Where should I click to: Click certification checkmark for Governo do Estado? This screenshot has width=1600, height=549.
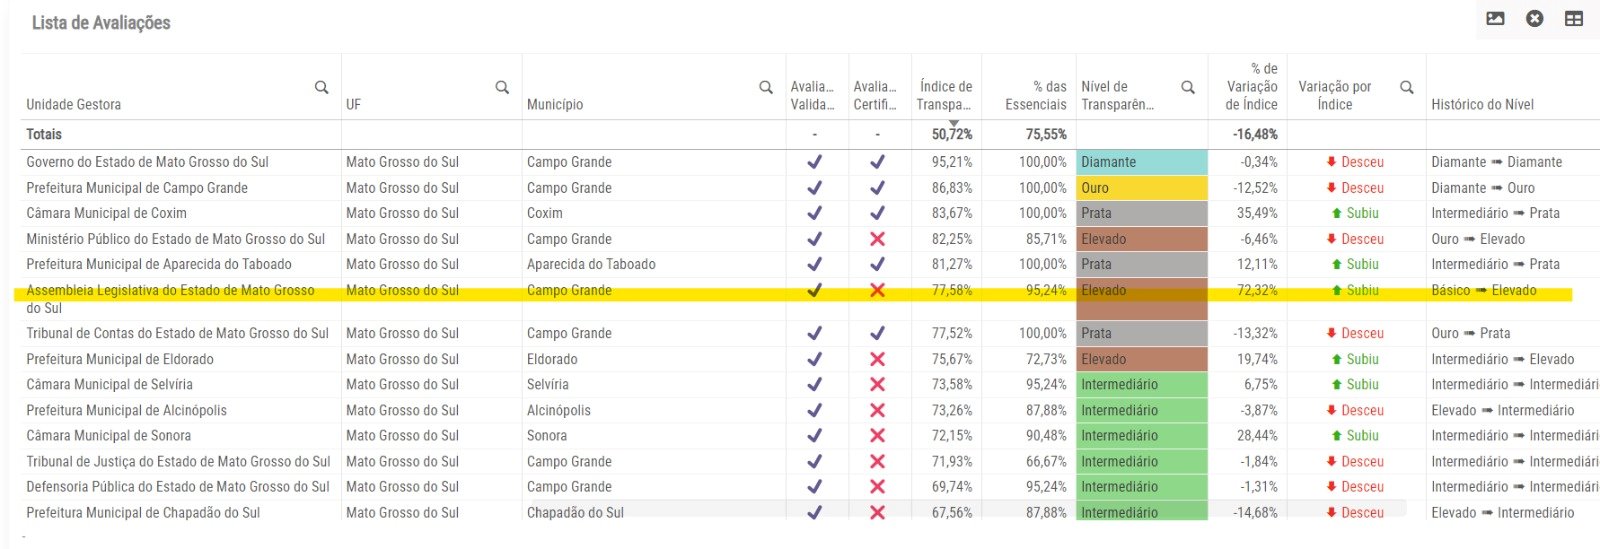pos(877,162)
